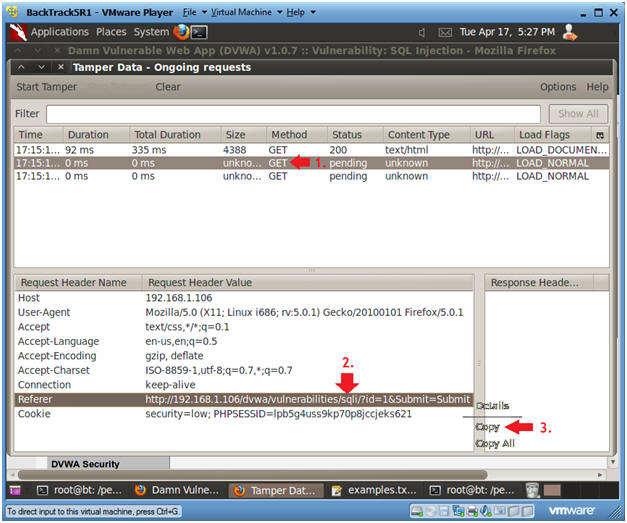Image resolution: width=627 pixels, height=523 pixels.
Task: Launch Firefox from the top panel
Action: [182, 32]
